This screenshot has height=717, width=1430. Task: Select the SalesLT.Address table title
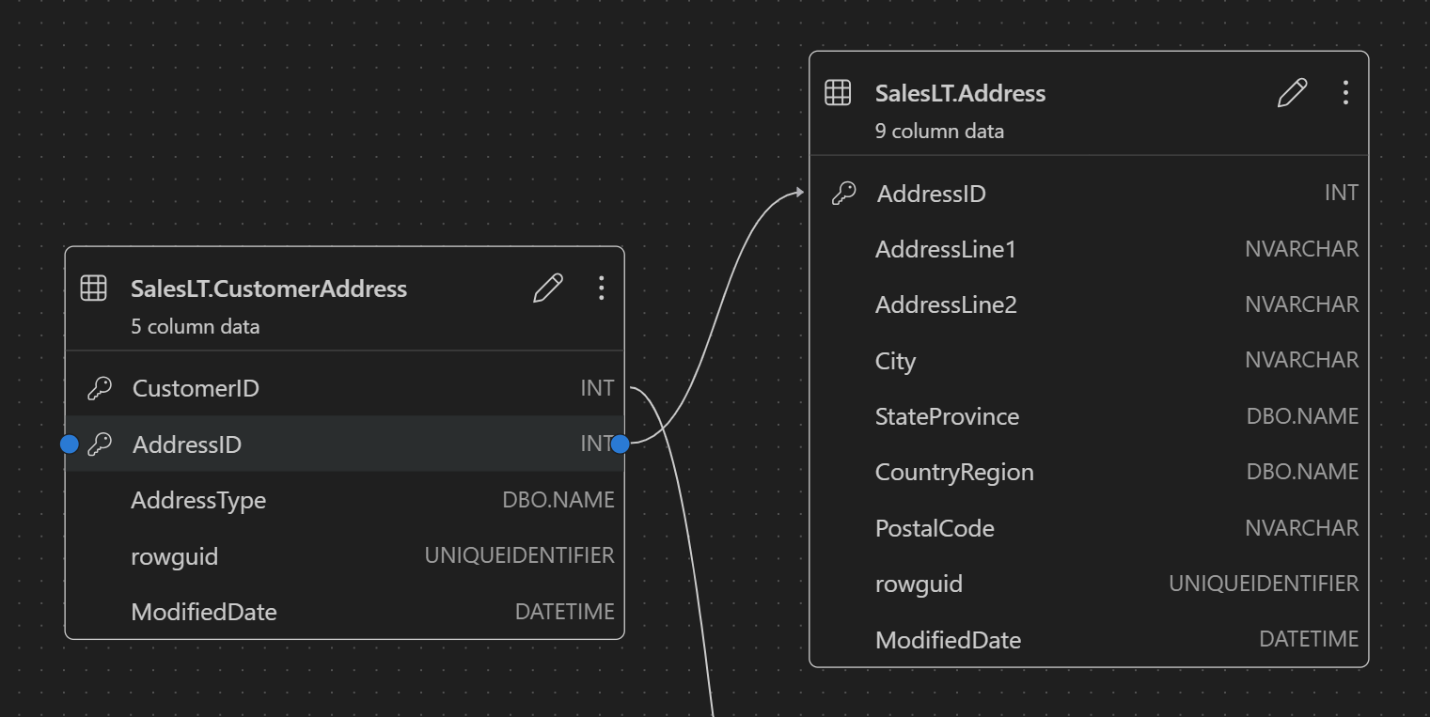click(958, 92)
